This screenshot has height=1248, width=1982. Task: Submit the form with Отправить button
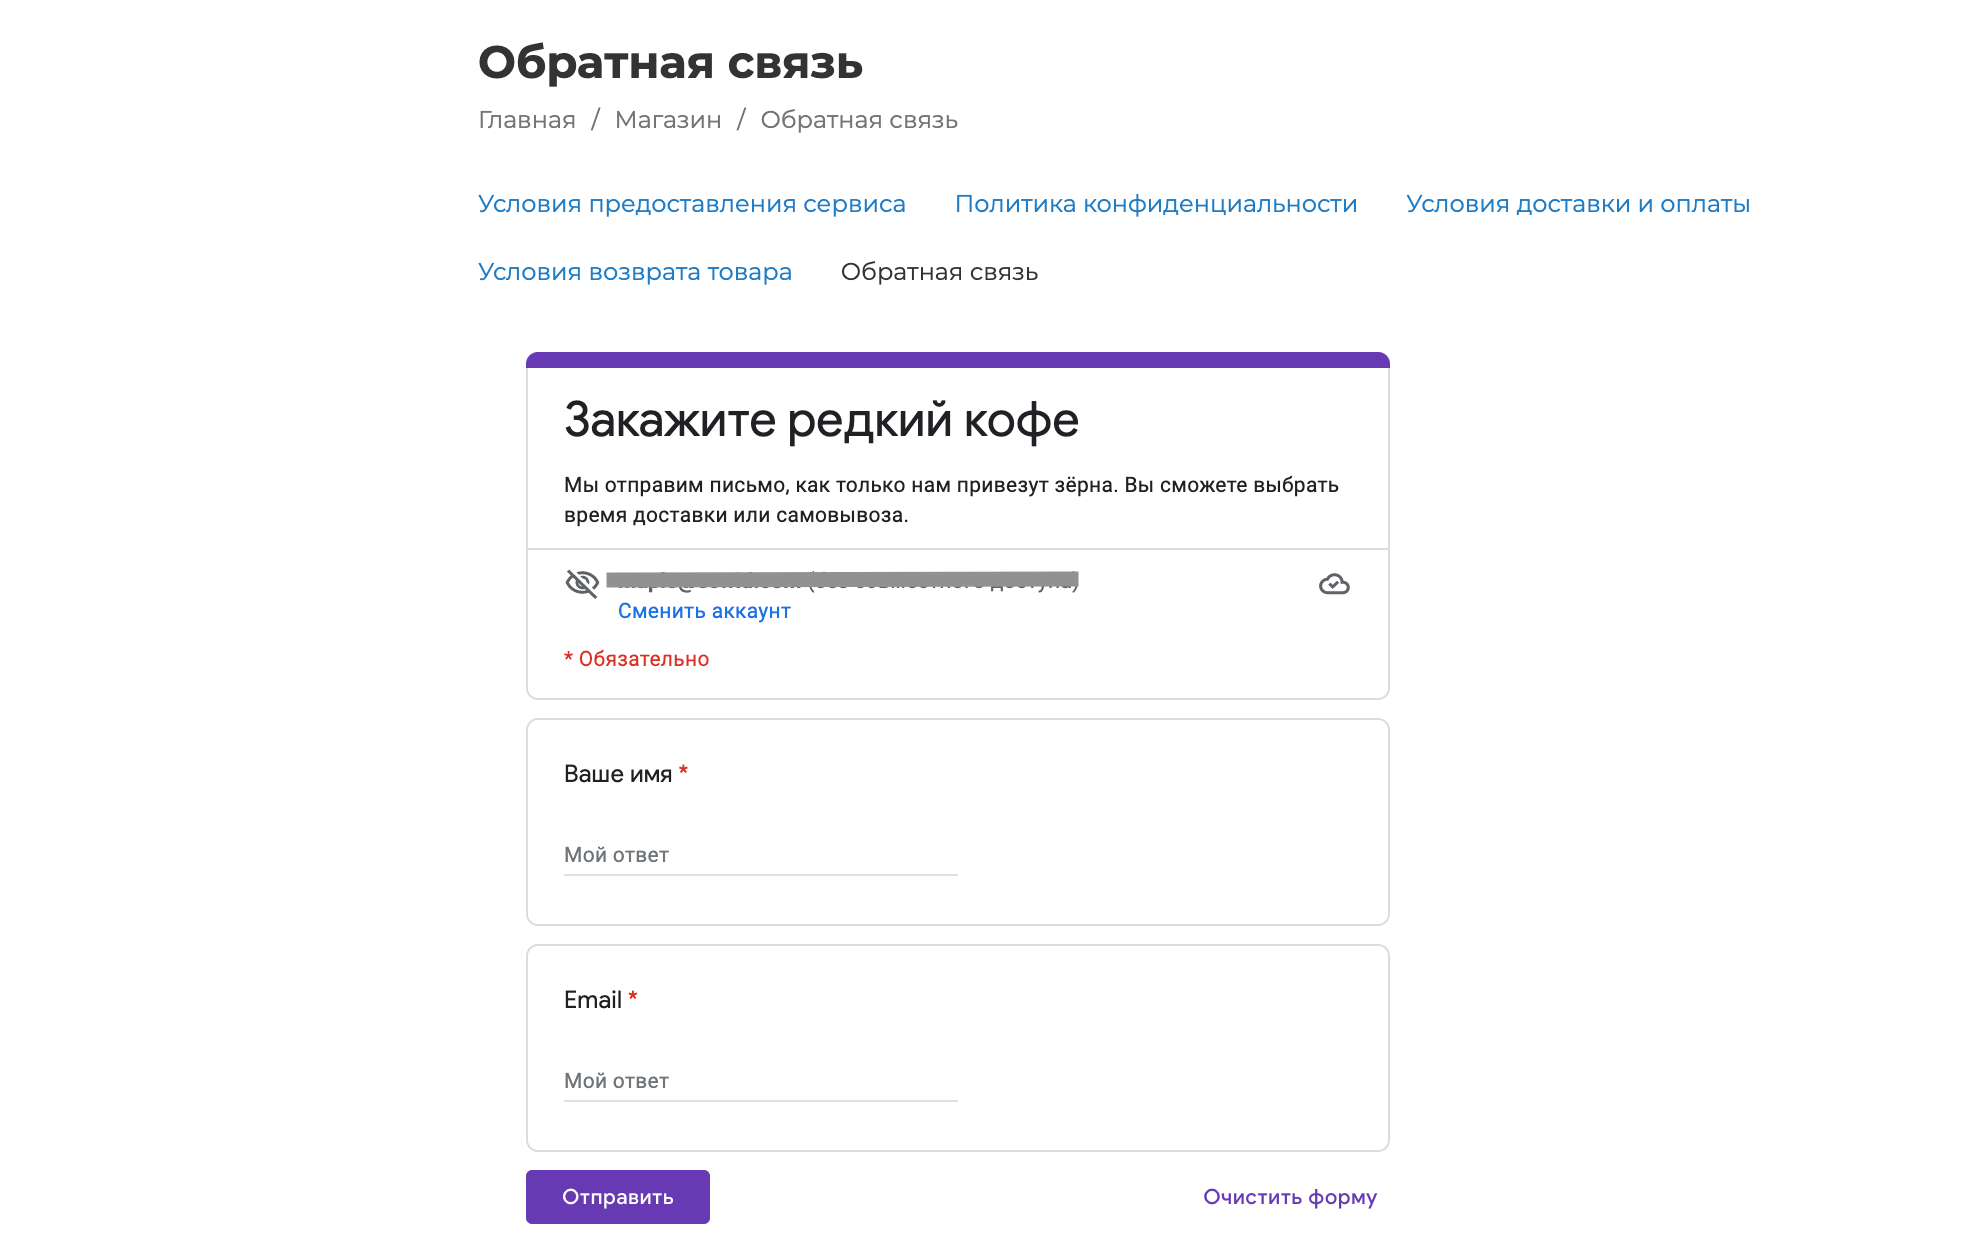coord(618,1197)
